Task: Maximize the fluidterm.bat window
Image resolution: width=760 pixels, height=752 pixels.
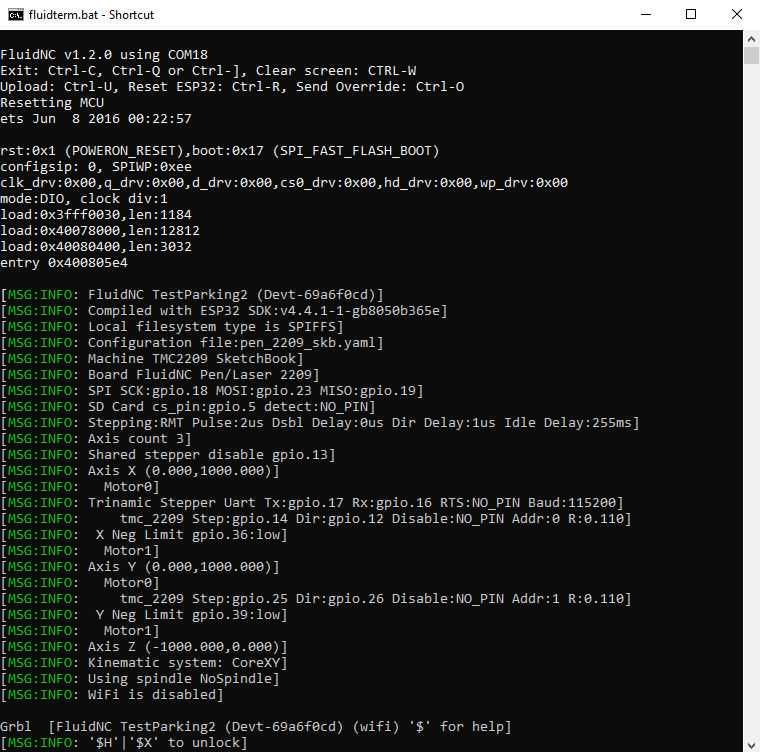Action: coord(691,15)
